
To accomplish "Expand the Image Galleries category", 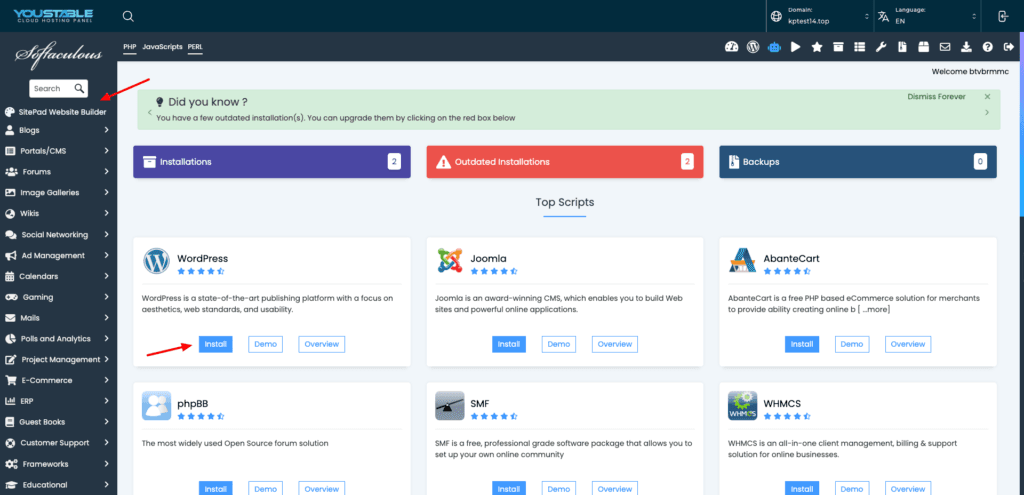I will coord(58,193).
